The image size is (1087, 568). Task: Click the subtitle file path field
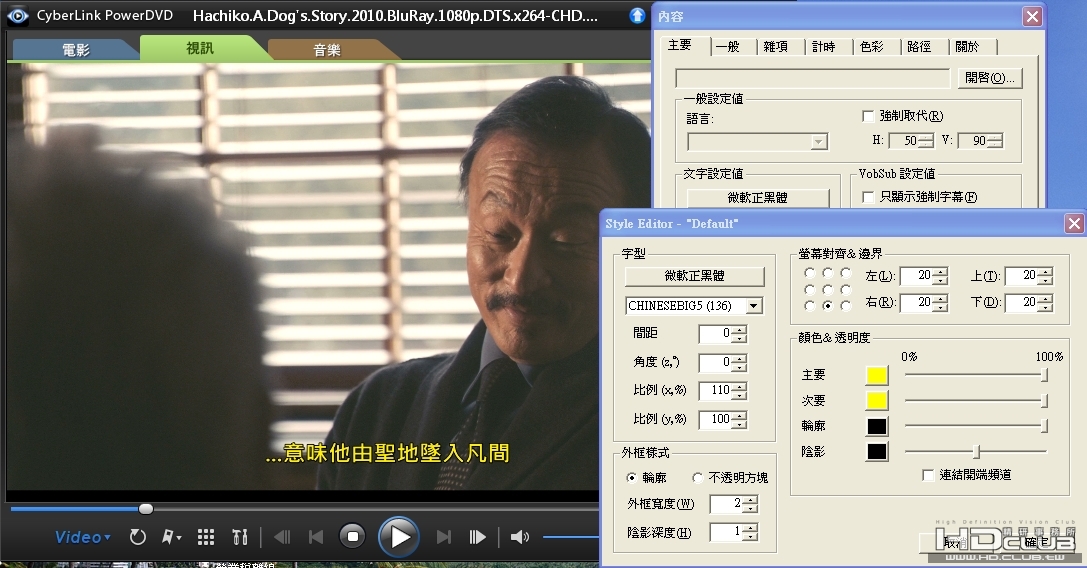[x=812, y=78]
